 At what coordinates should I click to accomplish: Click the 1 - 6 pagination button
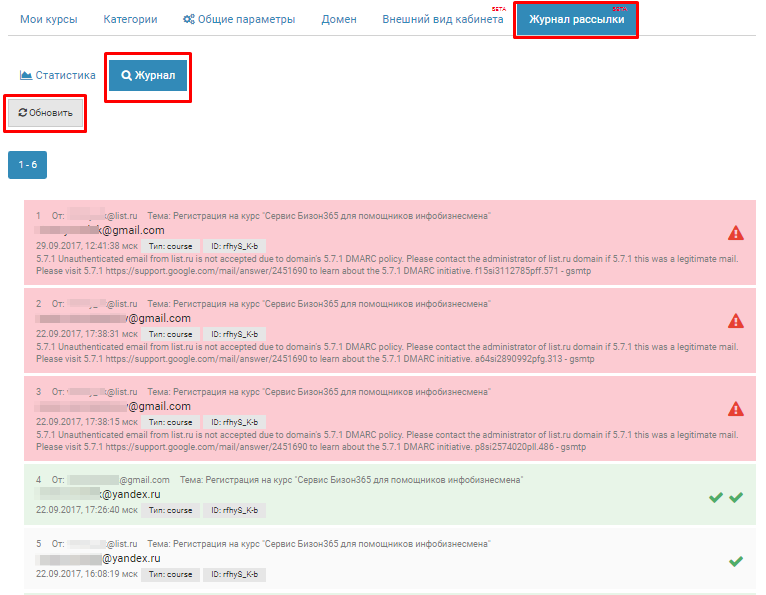coord(27,165)
